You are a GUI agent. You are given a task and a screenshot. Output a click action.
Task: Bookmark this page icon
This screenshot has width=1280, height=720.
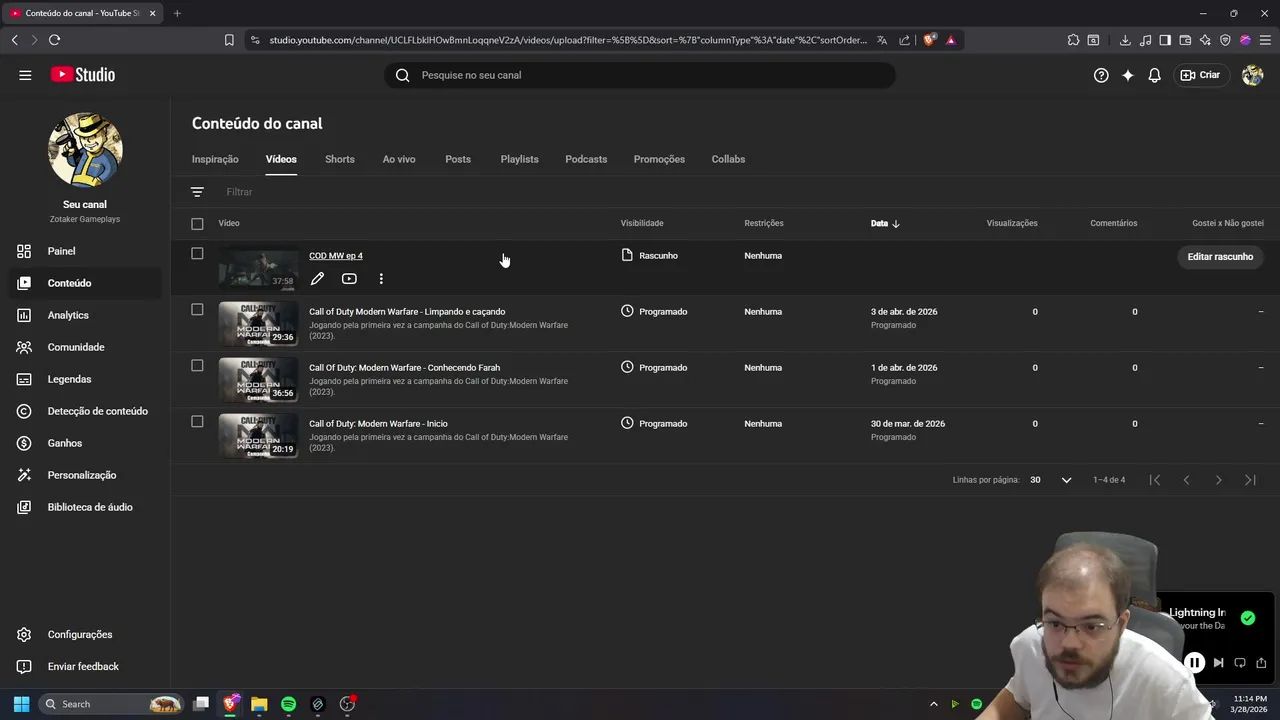229,40
